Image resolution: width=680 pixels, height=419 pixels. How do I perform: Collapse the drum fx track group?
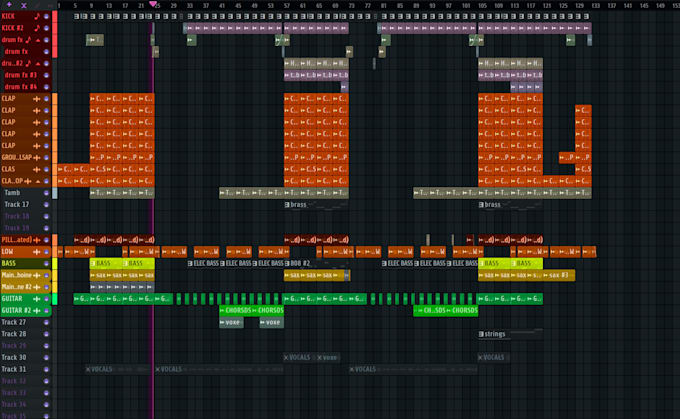click(x=38, y=40)
